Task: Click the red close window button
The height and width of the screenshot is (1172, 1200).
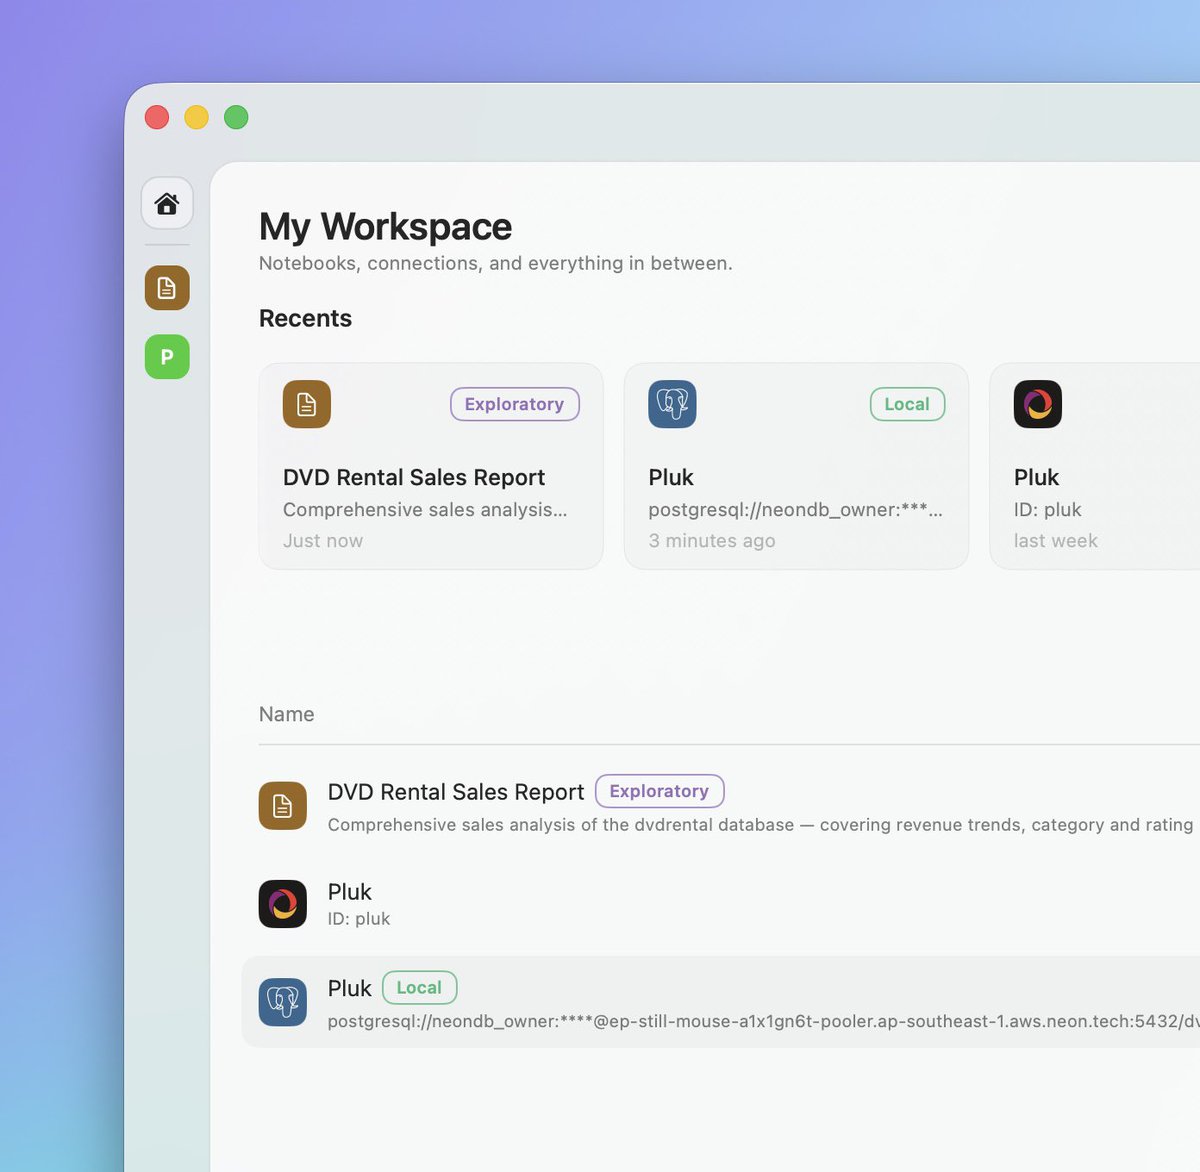Action: tap(157, 117)
